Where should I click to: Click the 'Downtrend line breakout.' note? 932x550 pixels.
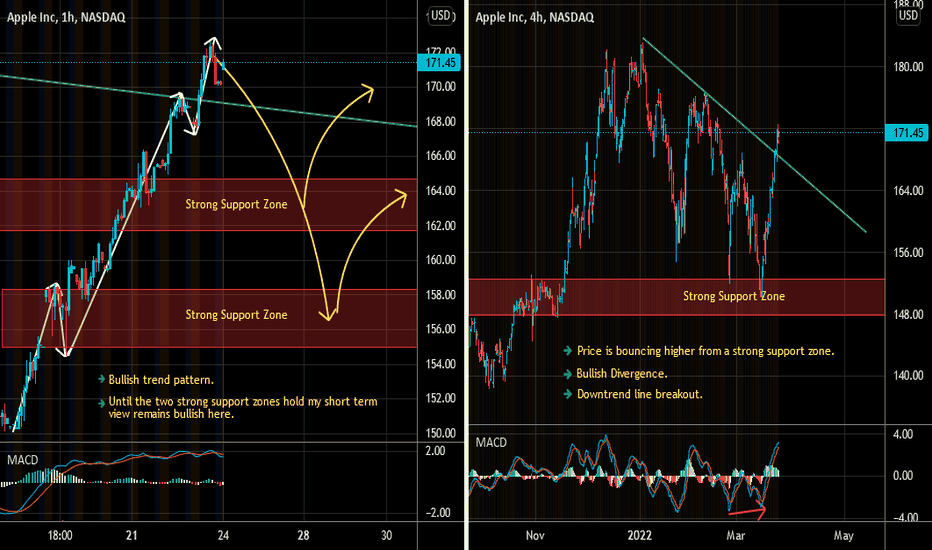(640, 394)
